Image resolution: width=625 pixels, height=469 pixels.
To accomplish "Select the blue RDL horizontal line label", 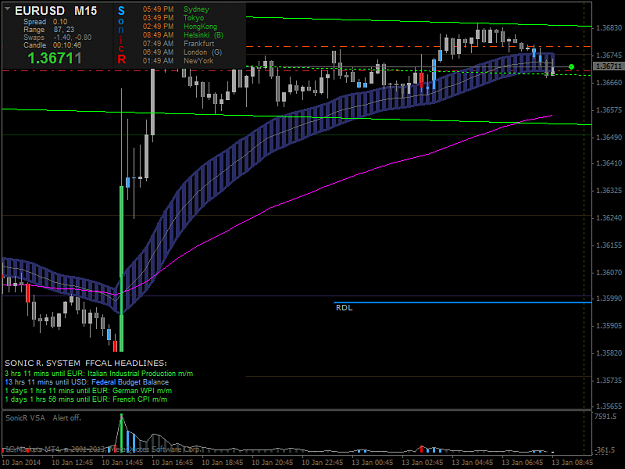I will [x=344, y=308].
